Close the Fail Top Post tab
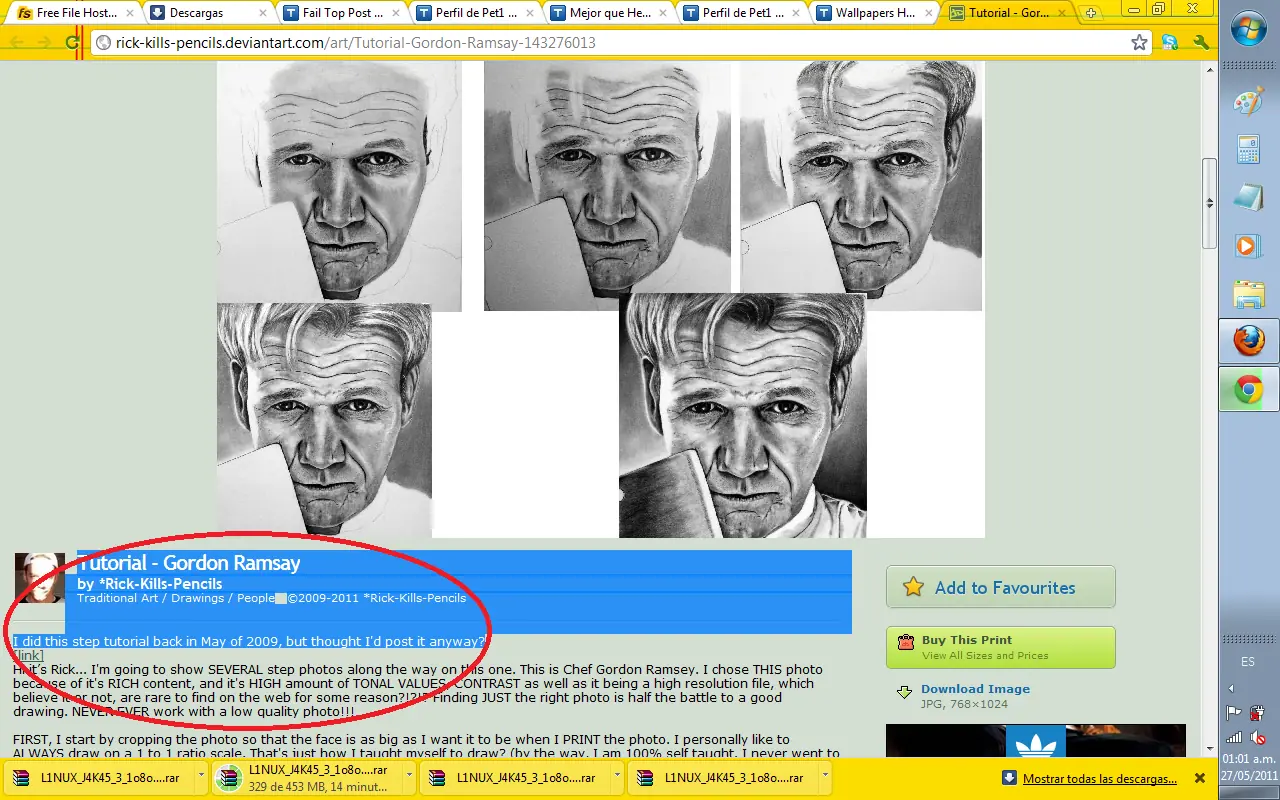 point(395,13)
